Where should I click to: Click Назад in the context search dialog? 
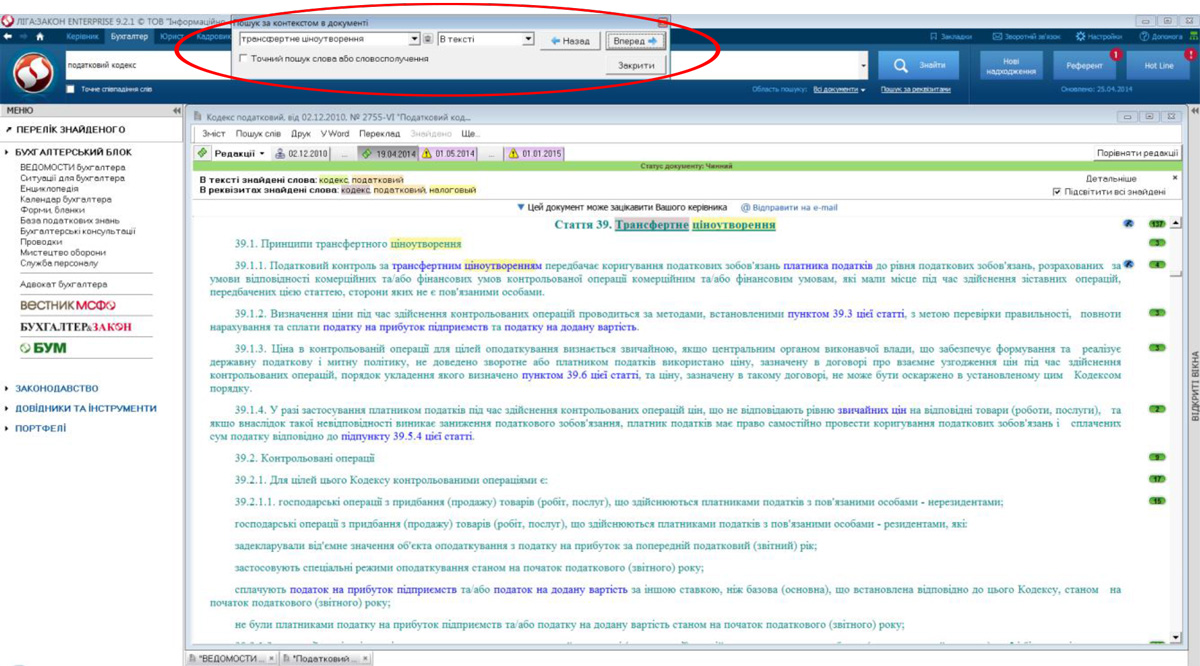click(570, 41)
